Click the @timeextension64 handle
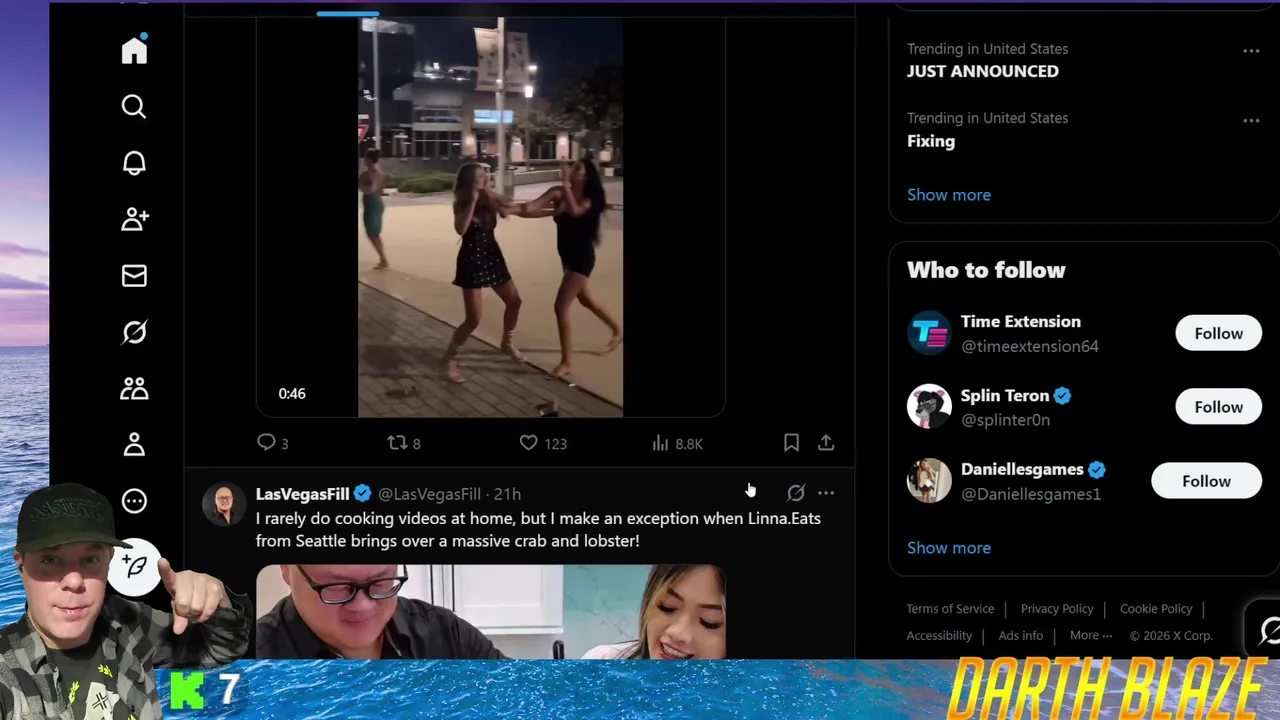 point(1030,346)
